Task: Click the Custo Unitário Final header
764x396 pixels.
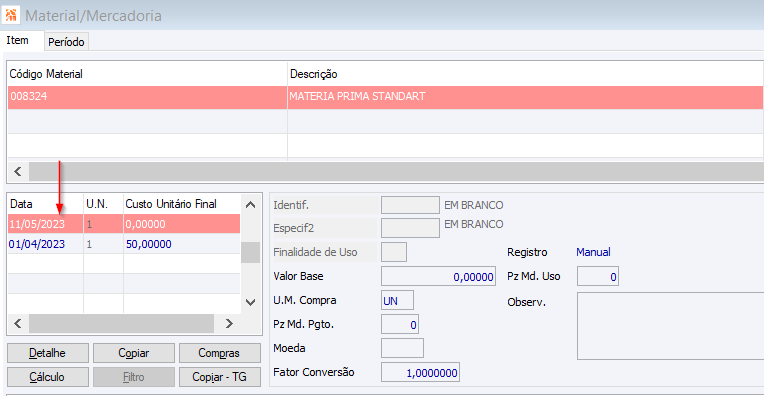Action: pos(182,204)
